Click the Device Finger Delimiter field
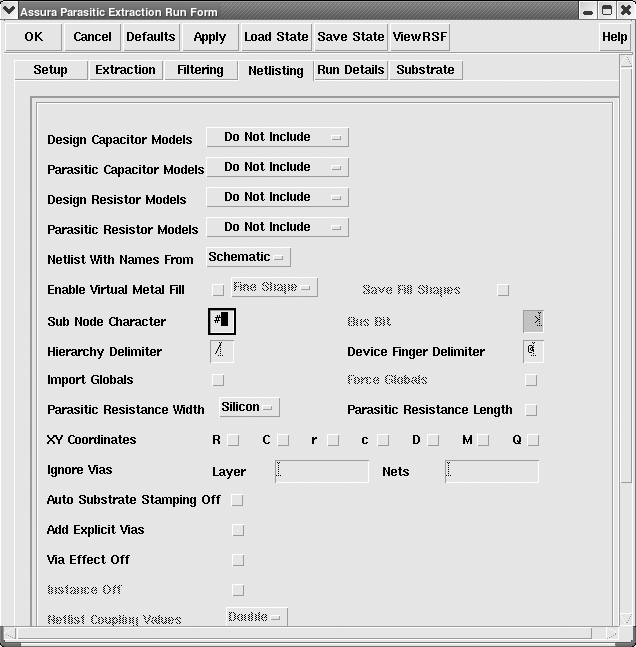 tap(533, 352)
